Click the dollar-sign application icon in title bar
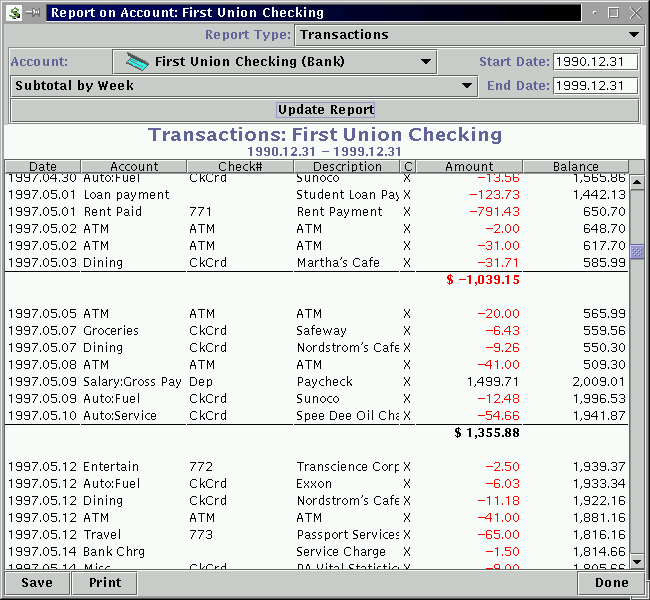Image resolution: width=650 pixels, height=600 pixels. [14, 12]
